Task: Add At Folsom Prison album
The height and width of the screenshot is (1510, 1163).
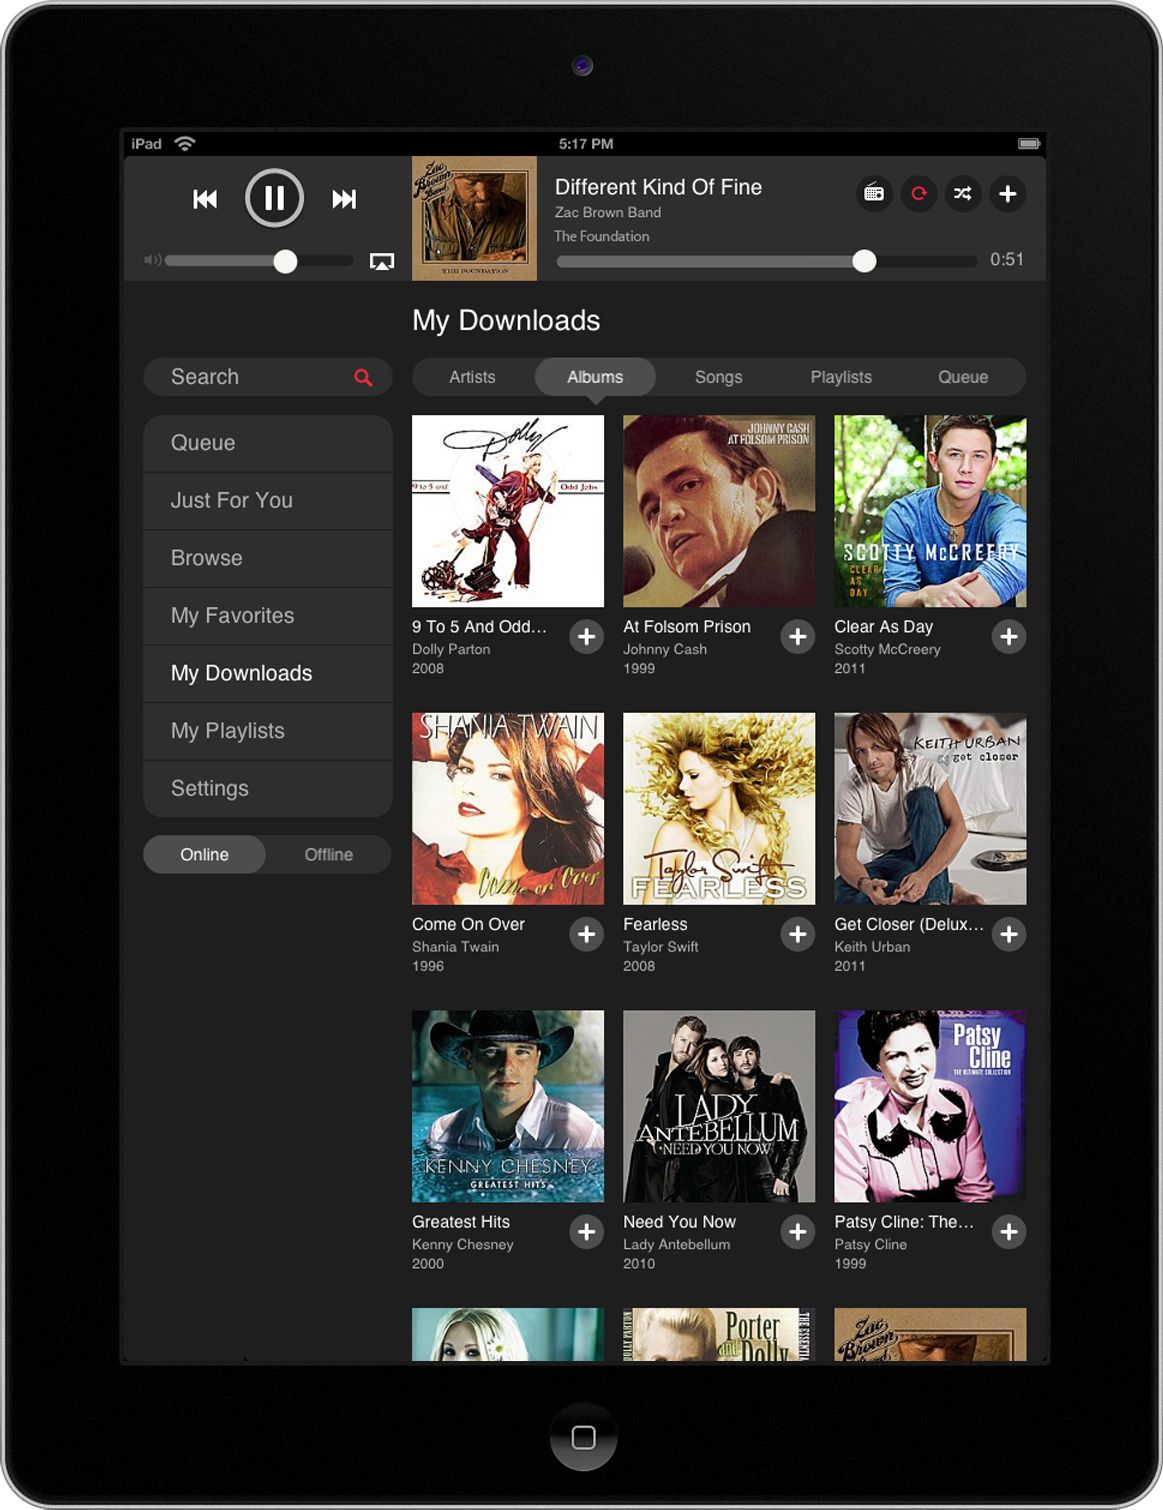Action: [x=798, y=636]
